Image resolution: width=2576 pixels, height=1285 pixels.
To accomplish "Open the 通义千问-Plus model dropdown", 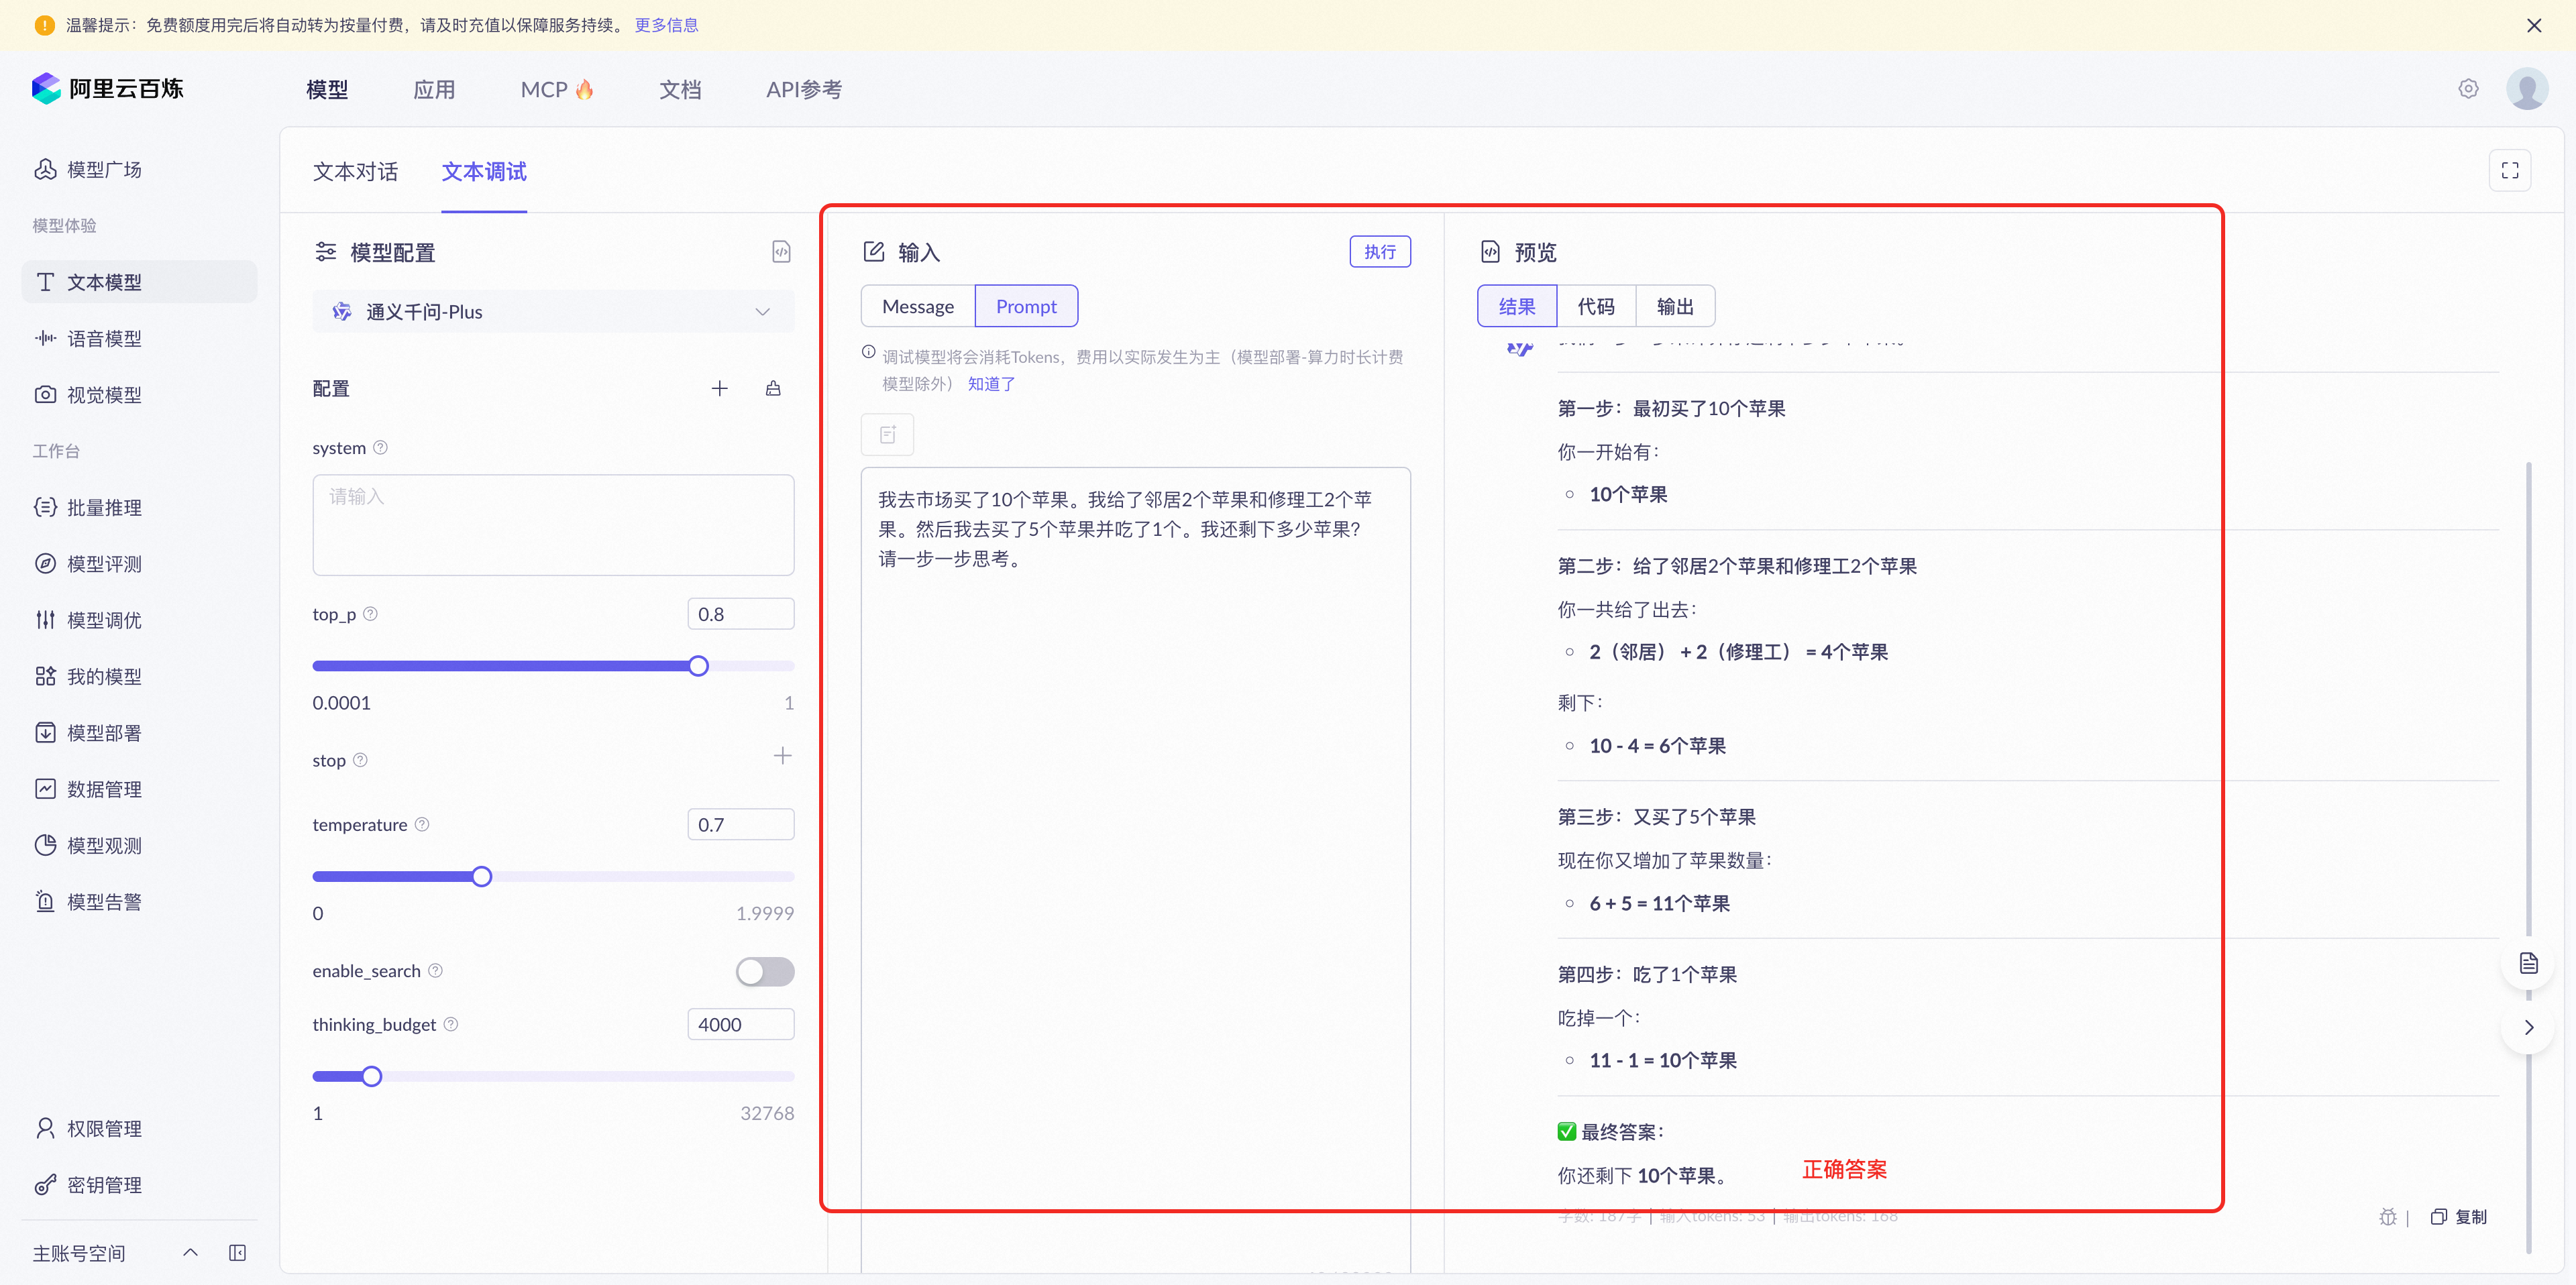I will (553, 312).
